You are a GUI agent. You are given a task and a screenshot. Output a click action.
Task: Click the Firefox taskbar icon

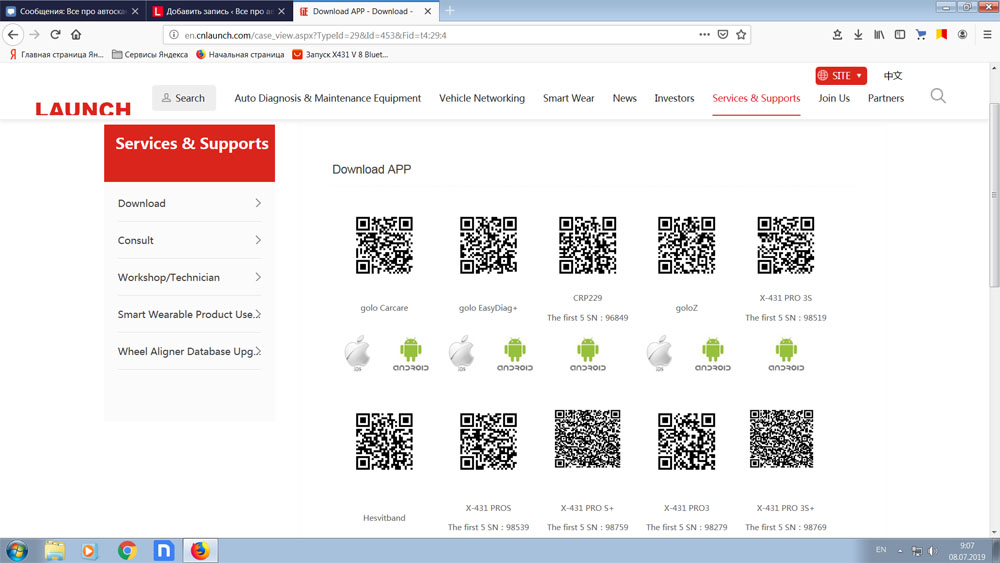pos(200,550)
